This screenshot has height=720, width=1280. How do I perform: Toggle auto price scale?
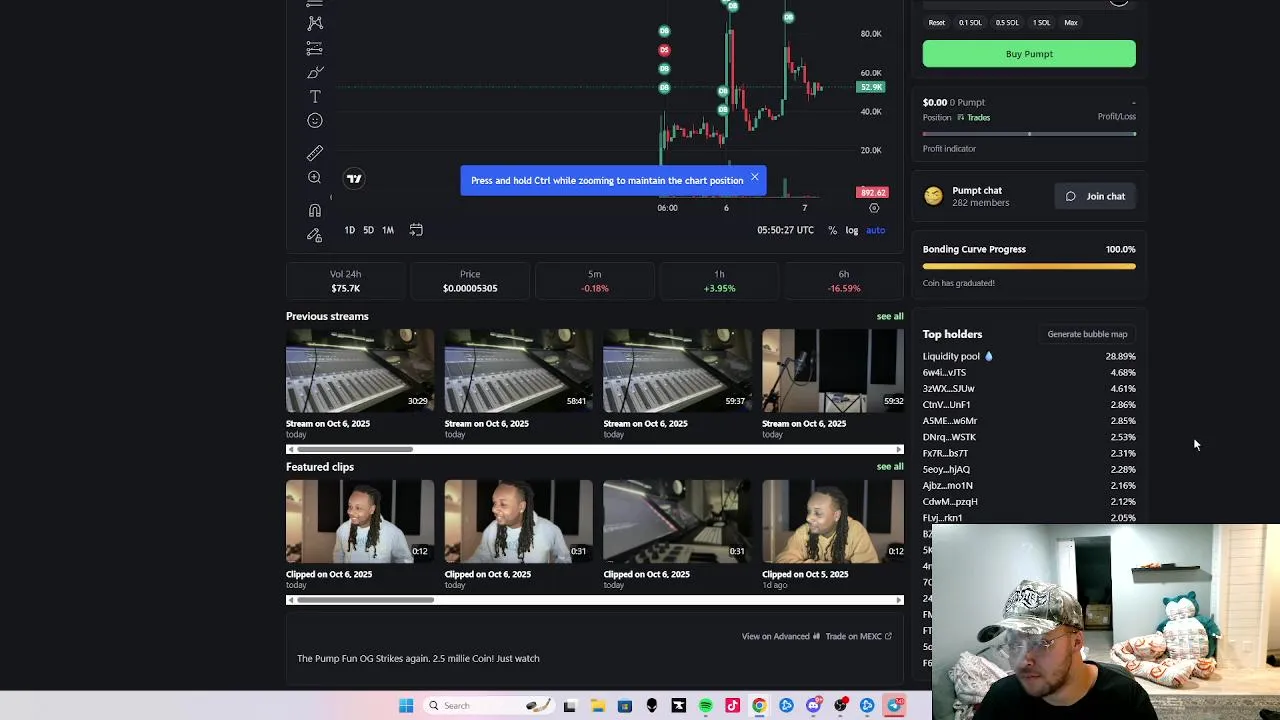(x=875, y=230)
